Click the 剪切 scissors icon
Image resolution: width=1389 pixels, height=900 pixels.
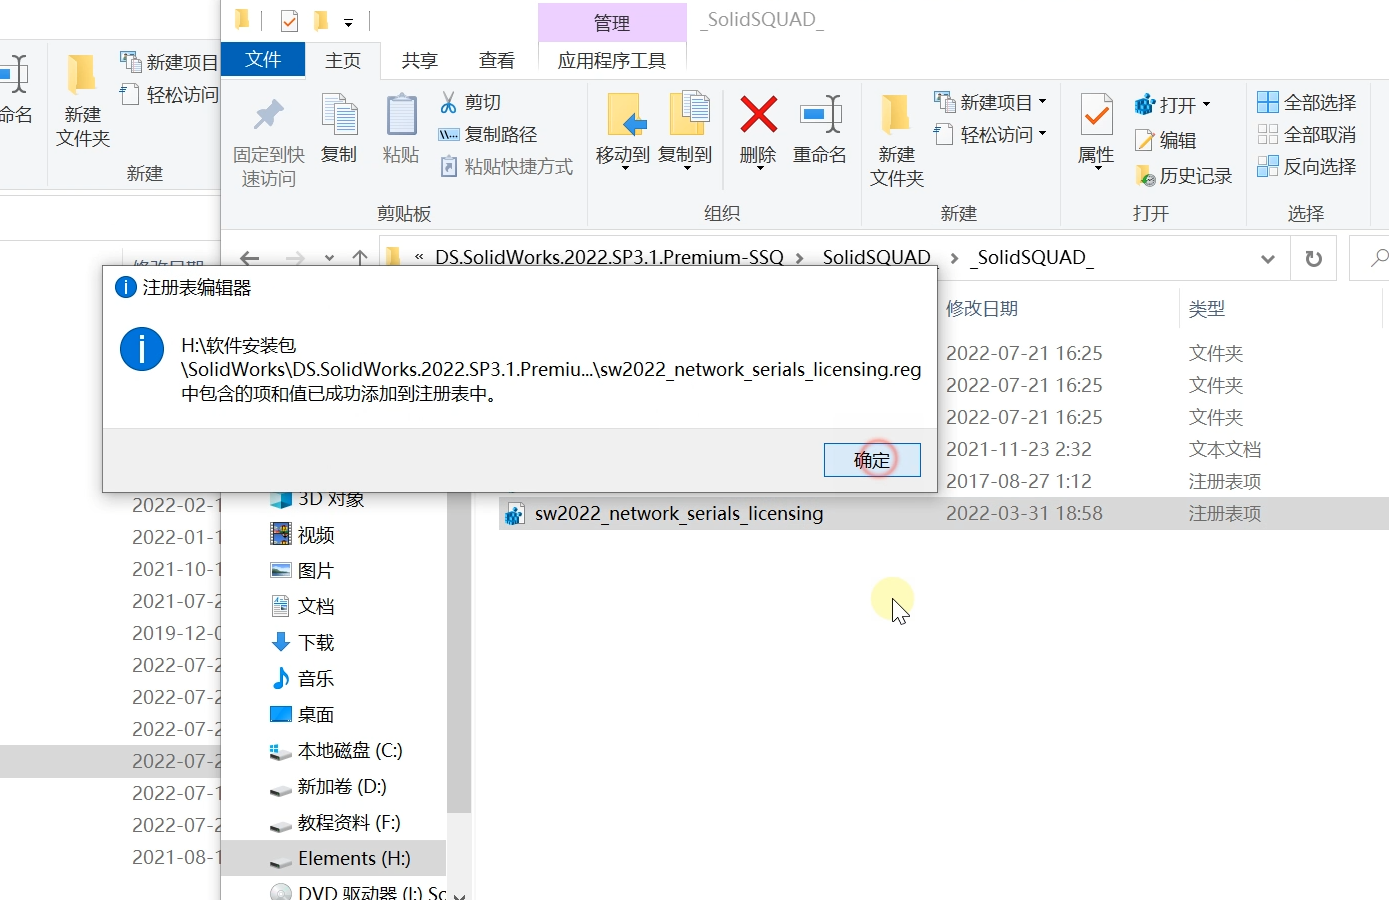tap(470, 102)
